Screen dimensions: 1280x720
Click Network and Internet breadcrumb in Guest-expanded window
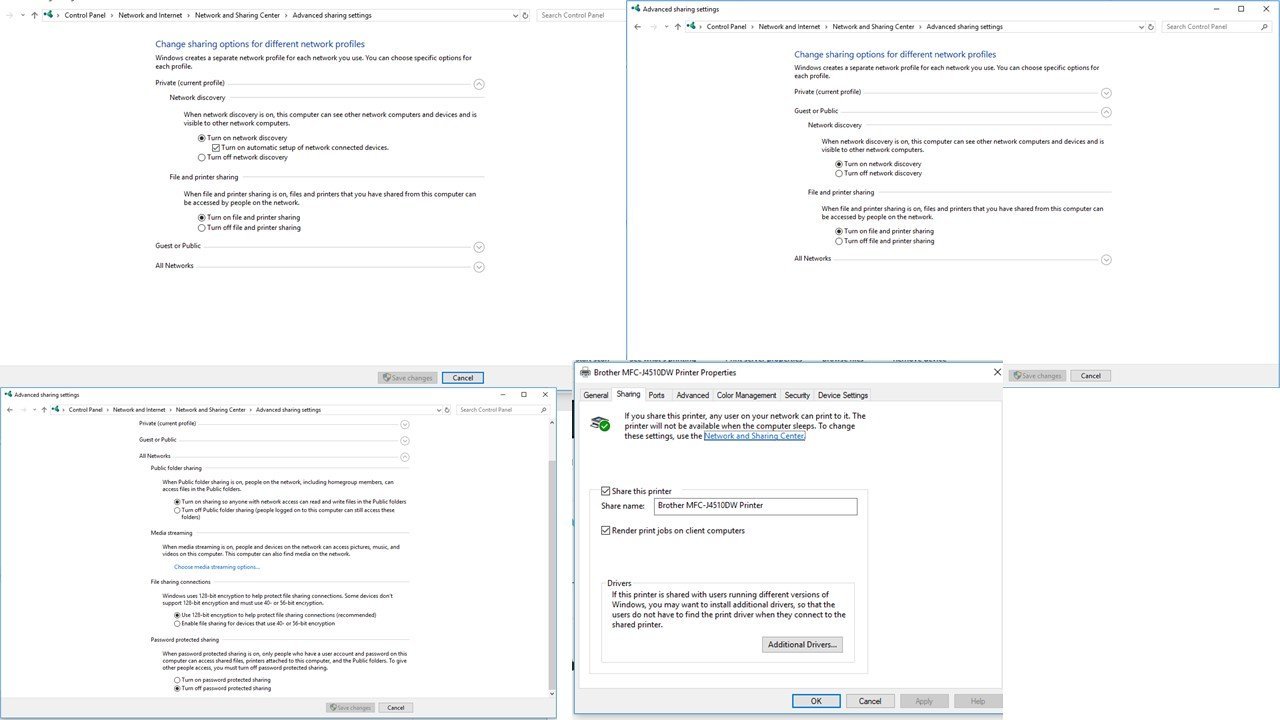pyautogui.click(x=789, y=27)
